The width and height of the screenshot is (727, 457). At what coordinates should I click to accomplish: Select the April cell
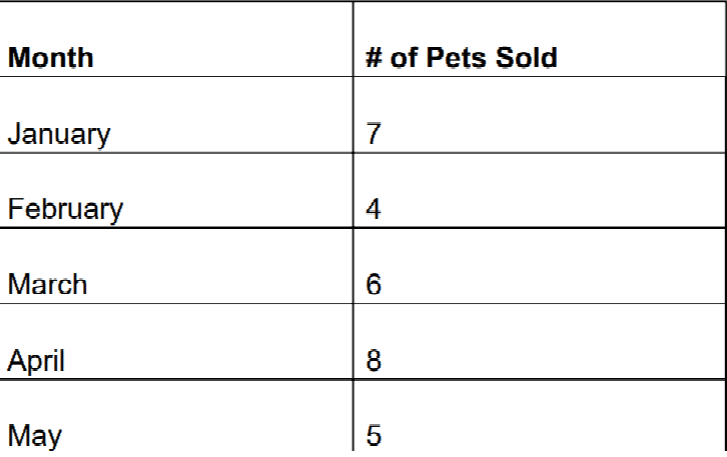[x=176, y=342]
